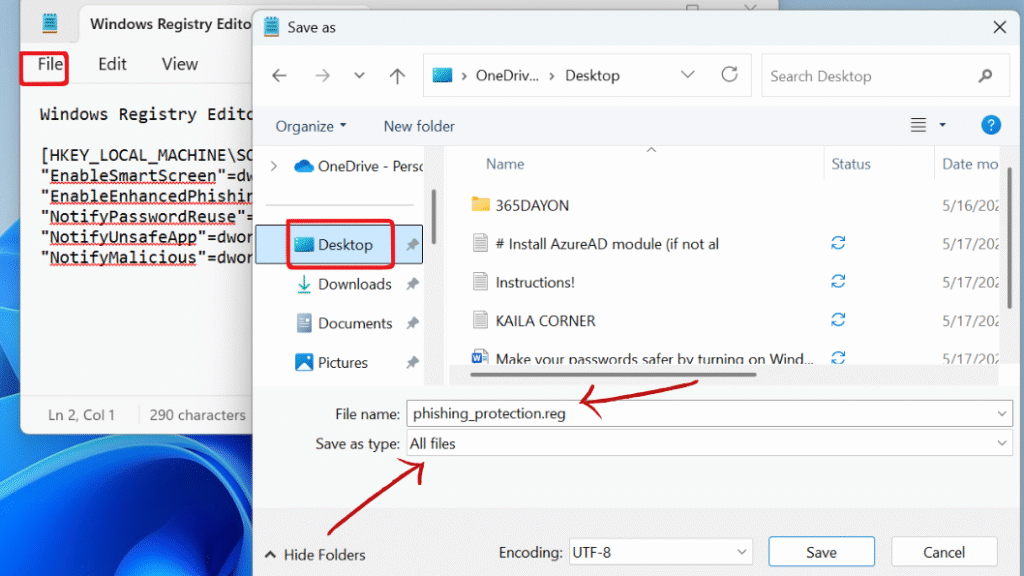Screen dimensions: 1024x576
Task: Click the search magnifier icon
Action: point(985,76)
